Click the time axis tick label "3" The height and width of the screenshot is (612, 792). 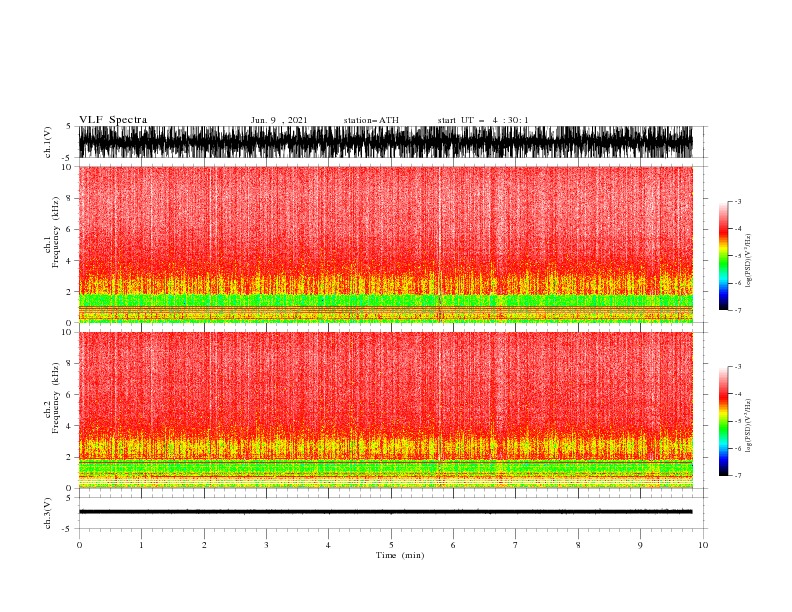pyautogui.click(x=266, y=545)
